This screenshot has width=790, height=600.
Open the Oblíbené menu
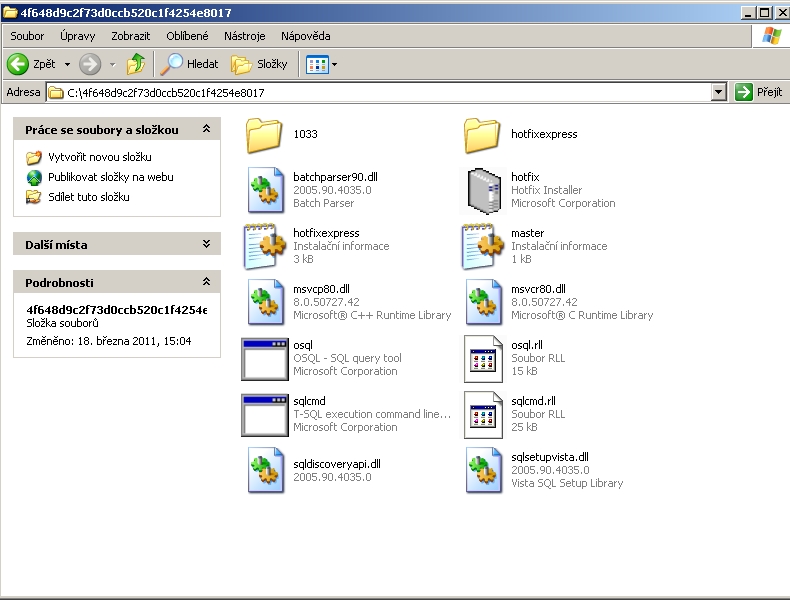point(187,36)
